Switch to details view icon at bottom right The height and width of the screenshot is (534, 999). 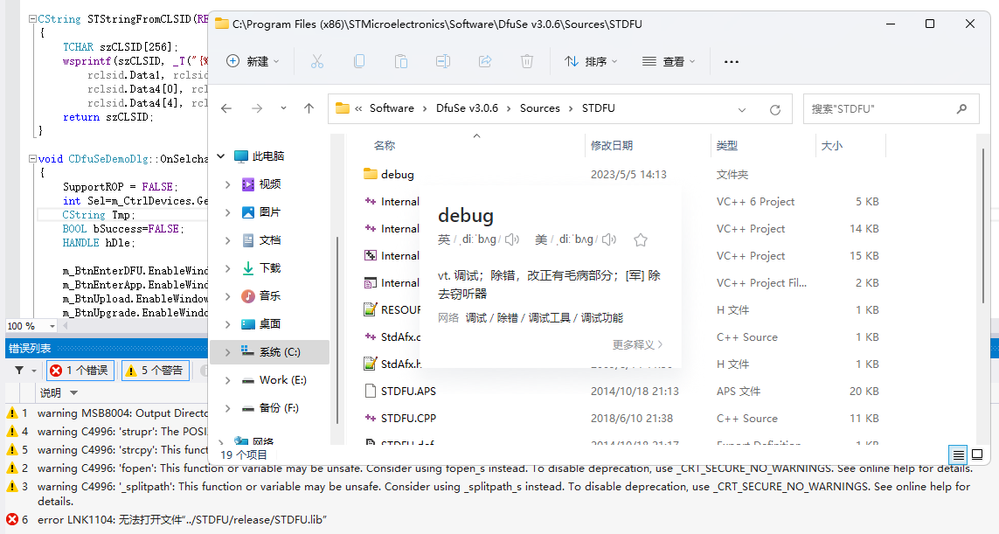(x=958, y=454)
